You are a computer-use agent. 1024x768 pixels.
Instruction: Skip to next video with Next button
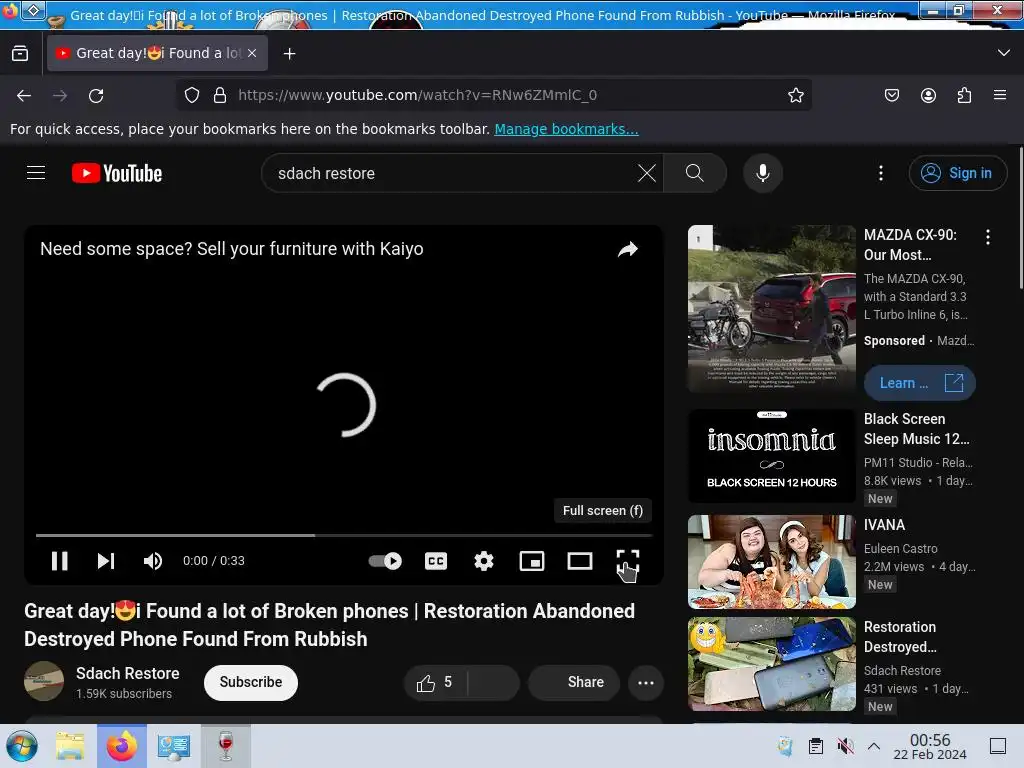point(106,561)
